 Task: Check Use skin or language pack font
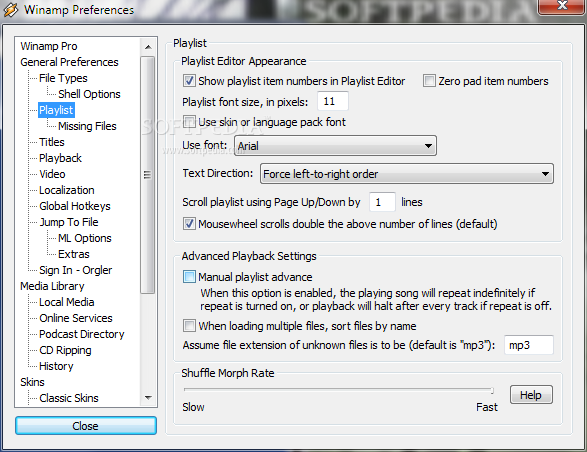[x=189, y=122]
